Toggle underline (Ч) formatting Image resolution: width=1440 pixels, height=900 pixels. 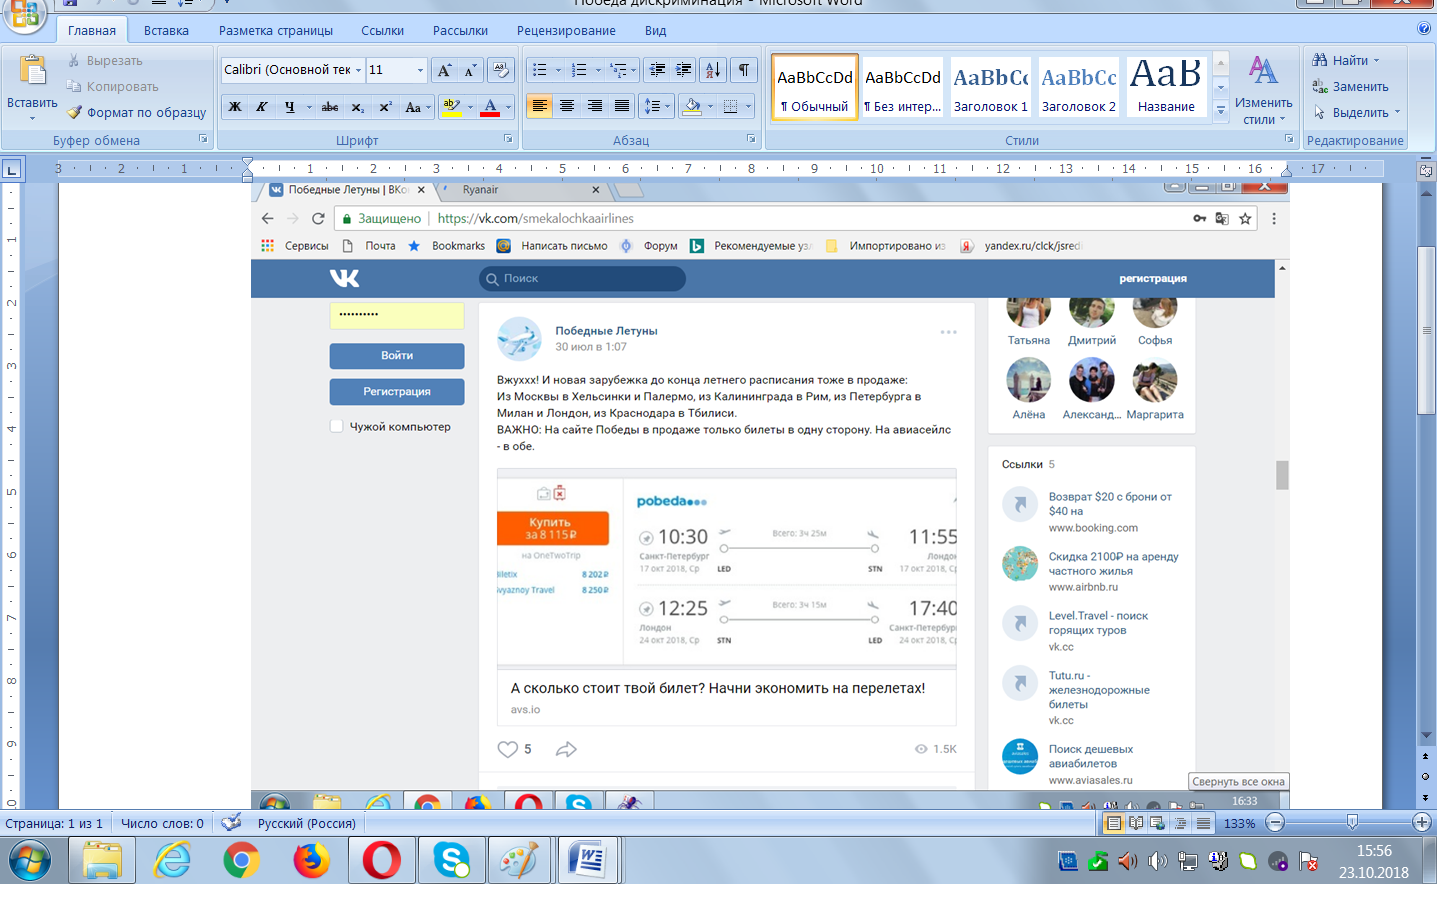[289, 107]
